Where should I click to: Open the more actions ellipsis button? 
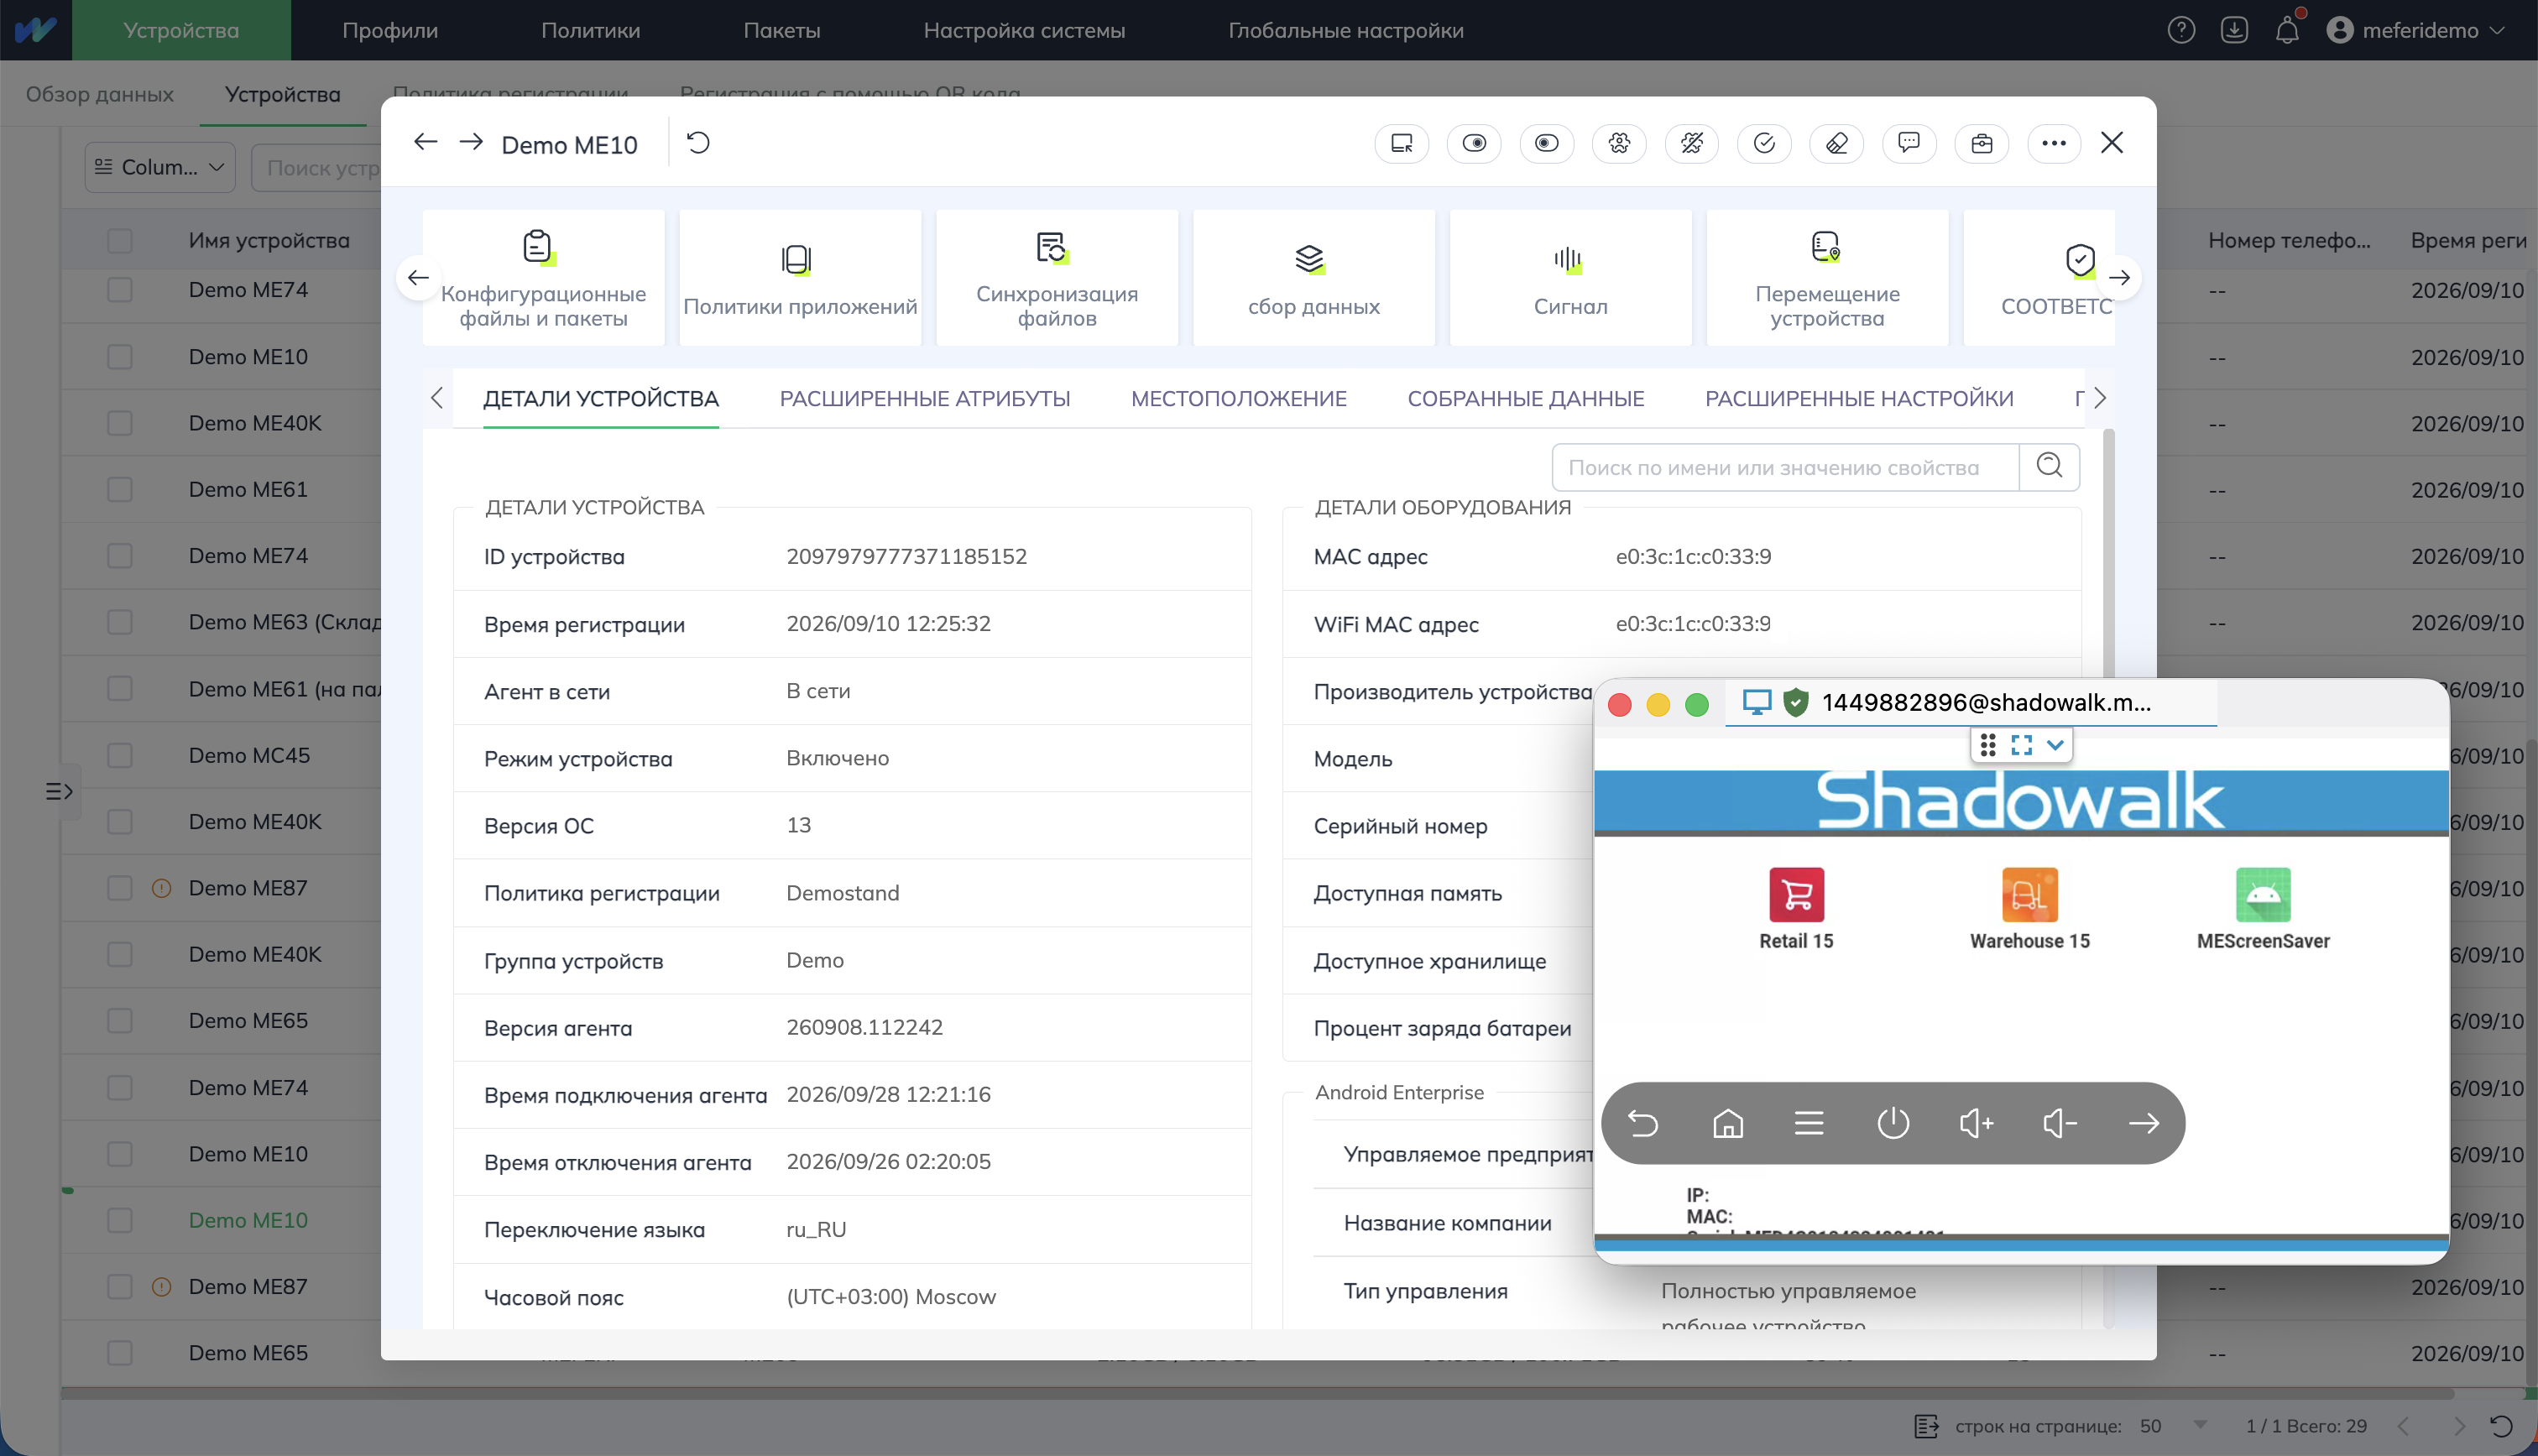[x=2053, y=143]
